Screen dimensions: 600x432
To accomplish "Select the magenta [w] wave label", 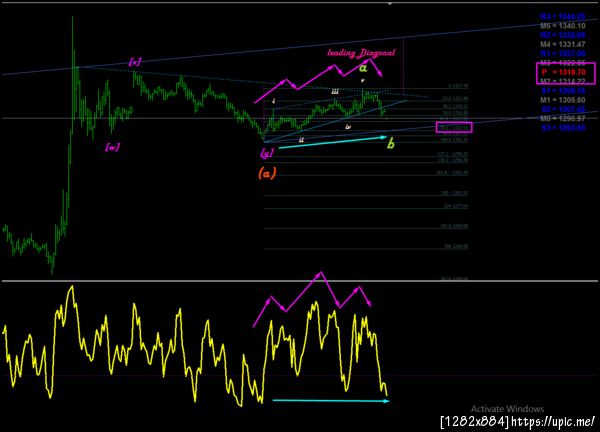I will click(x=112, y=147).
